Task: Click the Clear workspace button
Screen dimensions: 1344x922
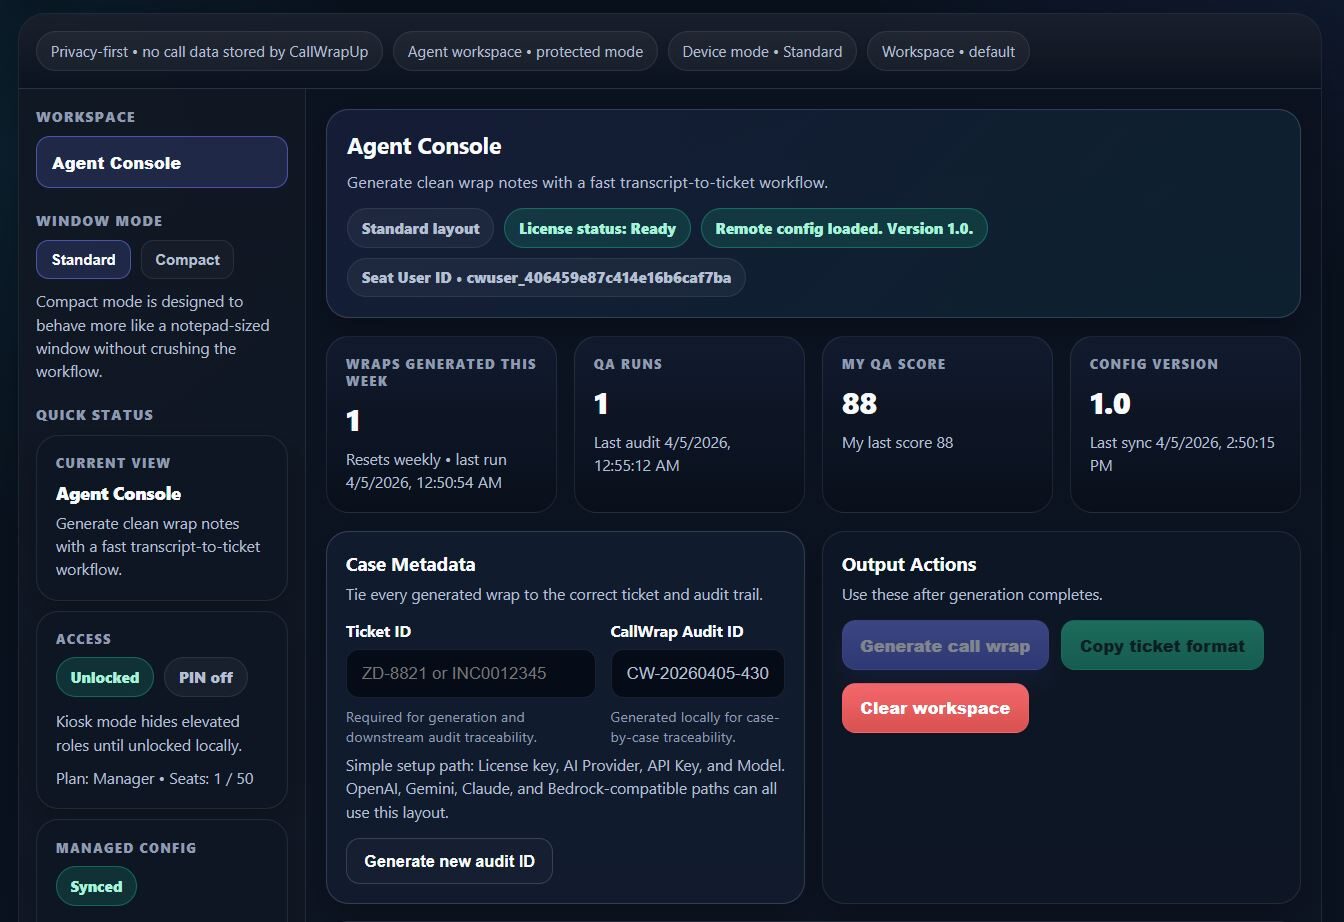Action: pyautogui.click(x=935, y=708)
